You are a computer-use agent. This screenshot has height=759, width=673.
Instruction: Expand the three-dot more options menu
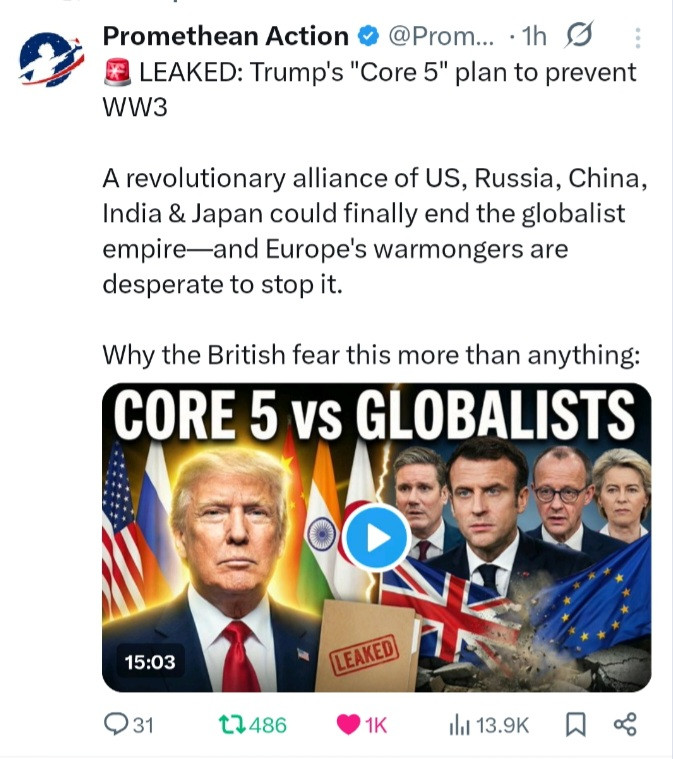coord(638,38)
